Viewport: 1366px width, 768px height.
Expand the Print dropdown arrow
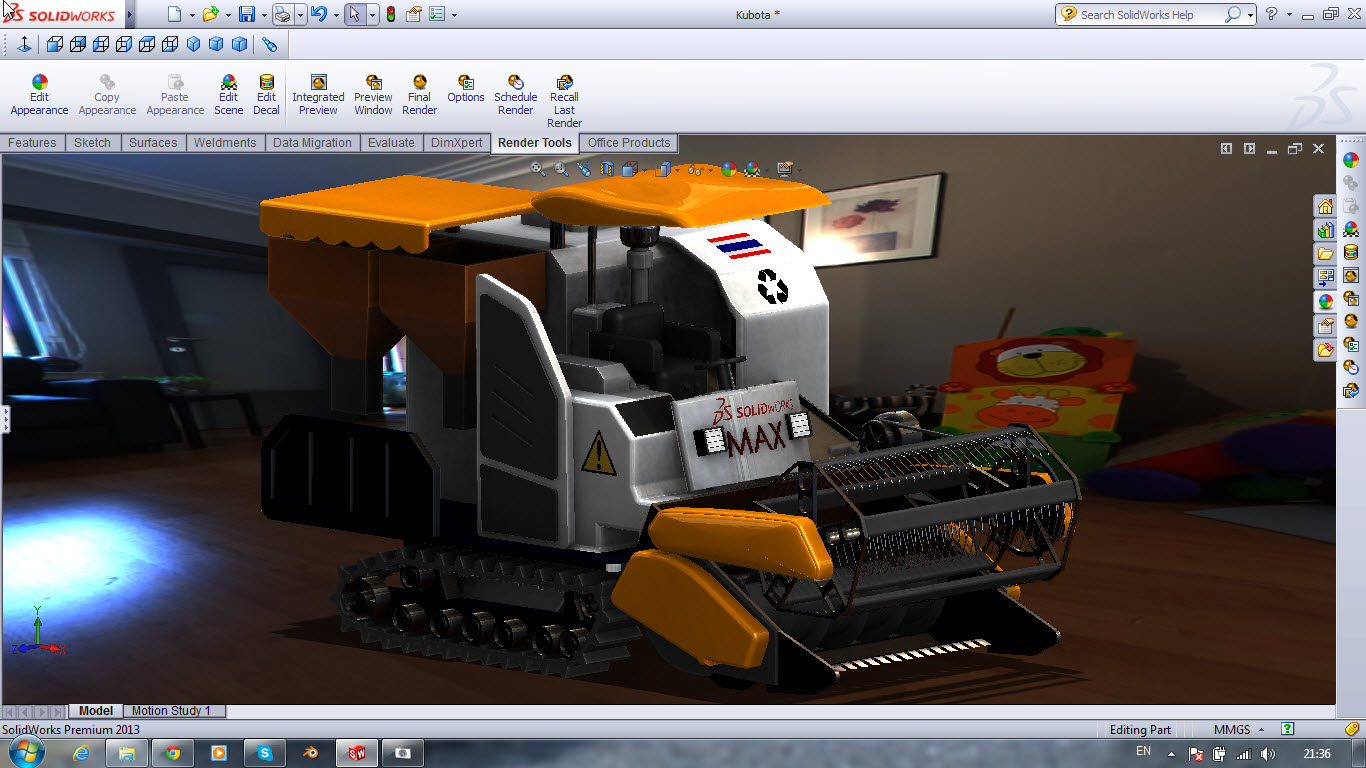(299, 15)
